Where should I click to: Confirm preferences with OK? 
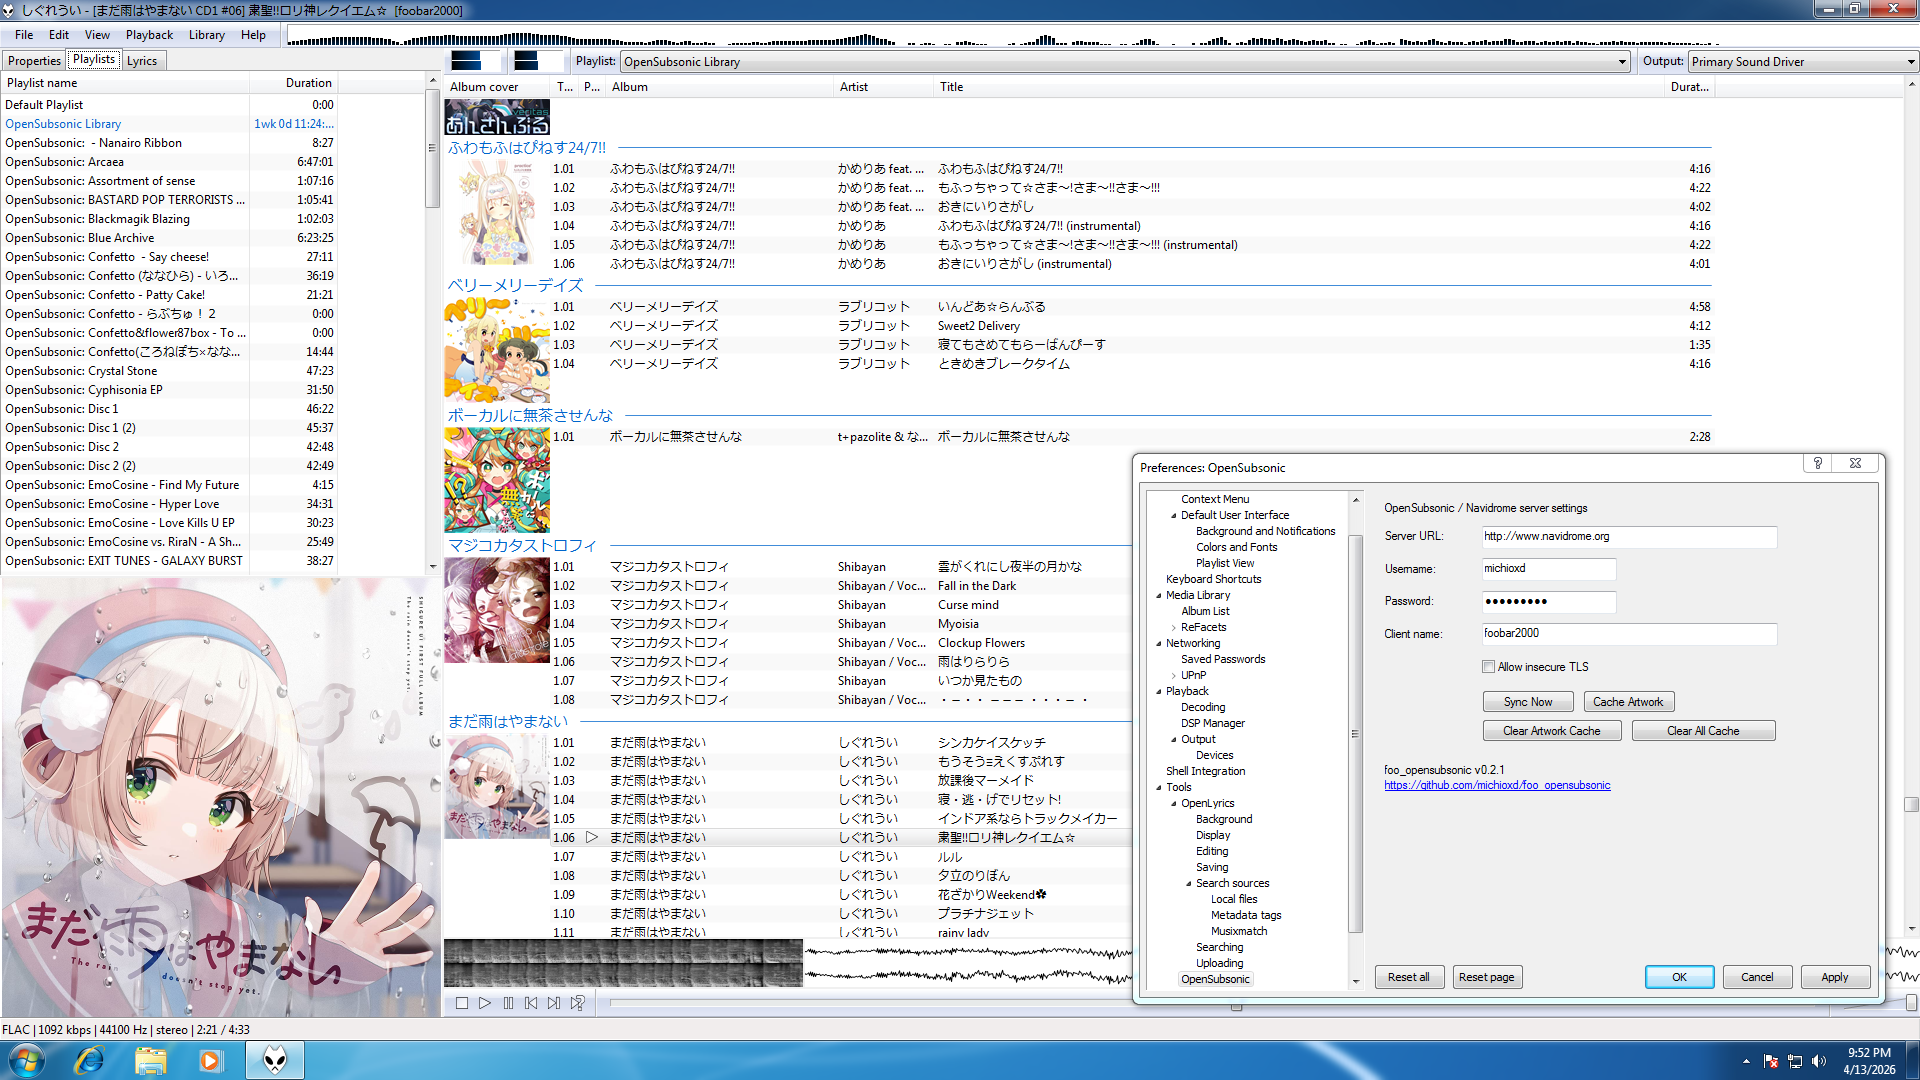click(x=1679, y=977)
